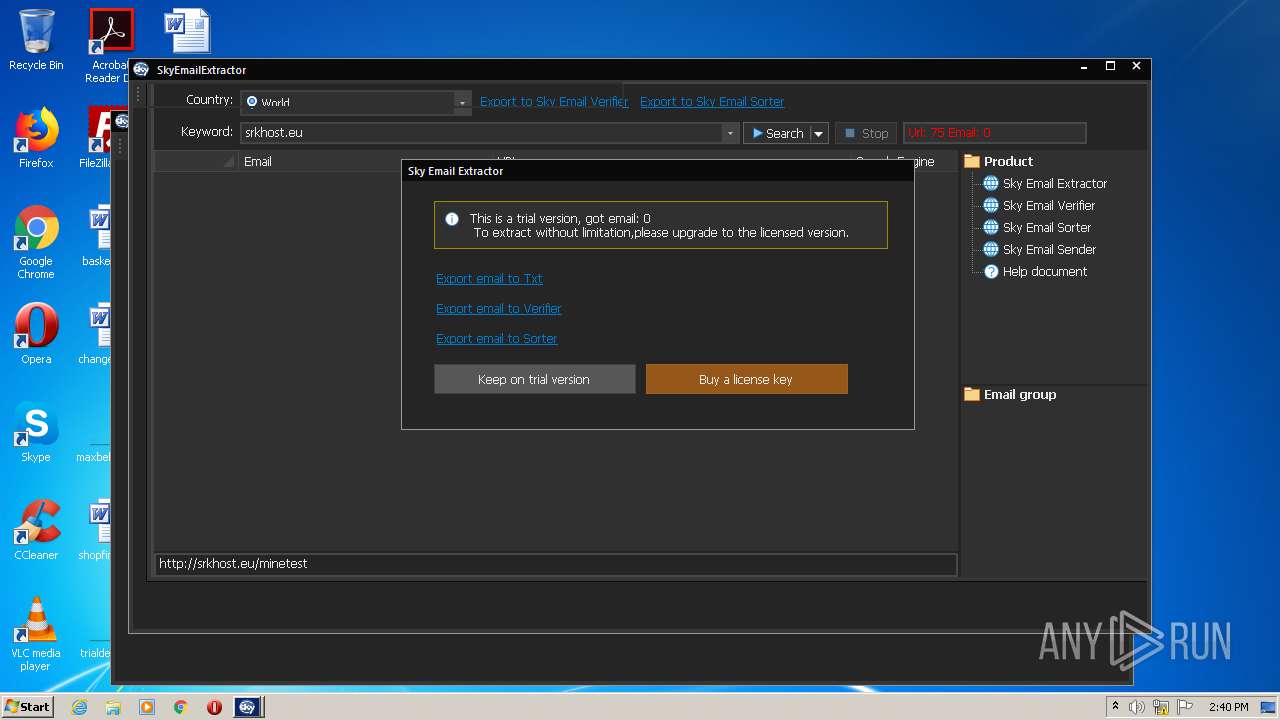The height and width of the screenshot is (720, 1280).
Task: Select Sky Email Extractor in Product tree
Action: pos(1054,184)
